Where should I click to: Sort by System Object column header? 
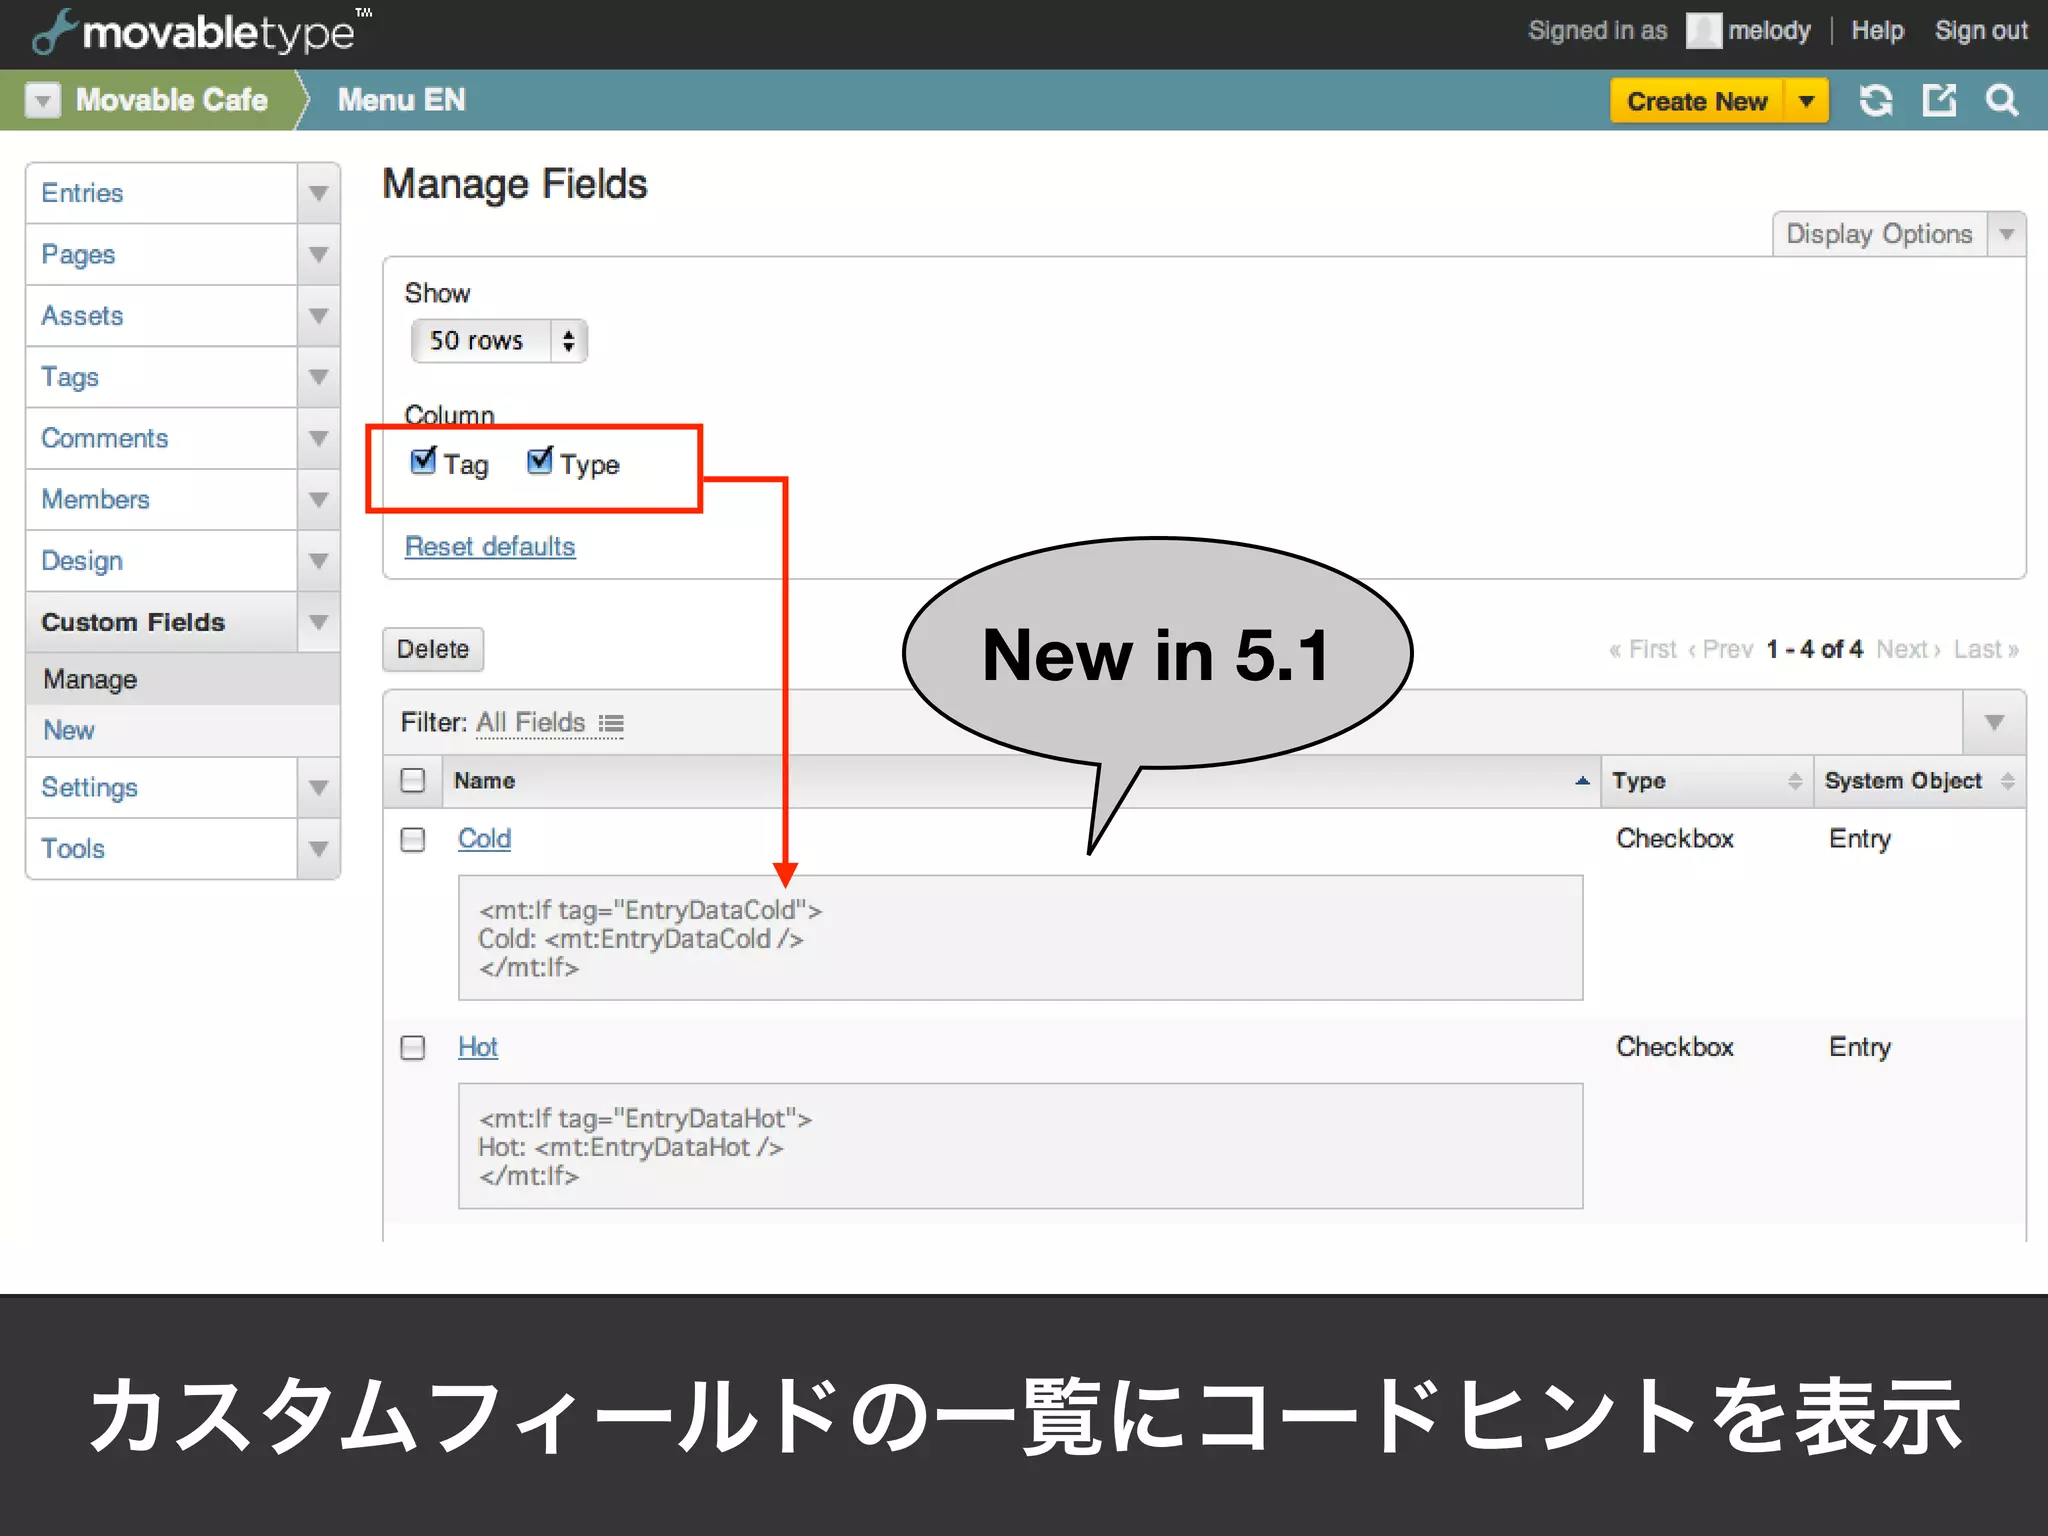tap(1920, 781)
